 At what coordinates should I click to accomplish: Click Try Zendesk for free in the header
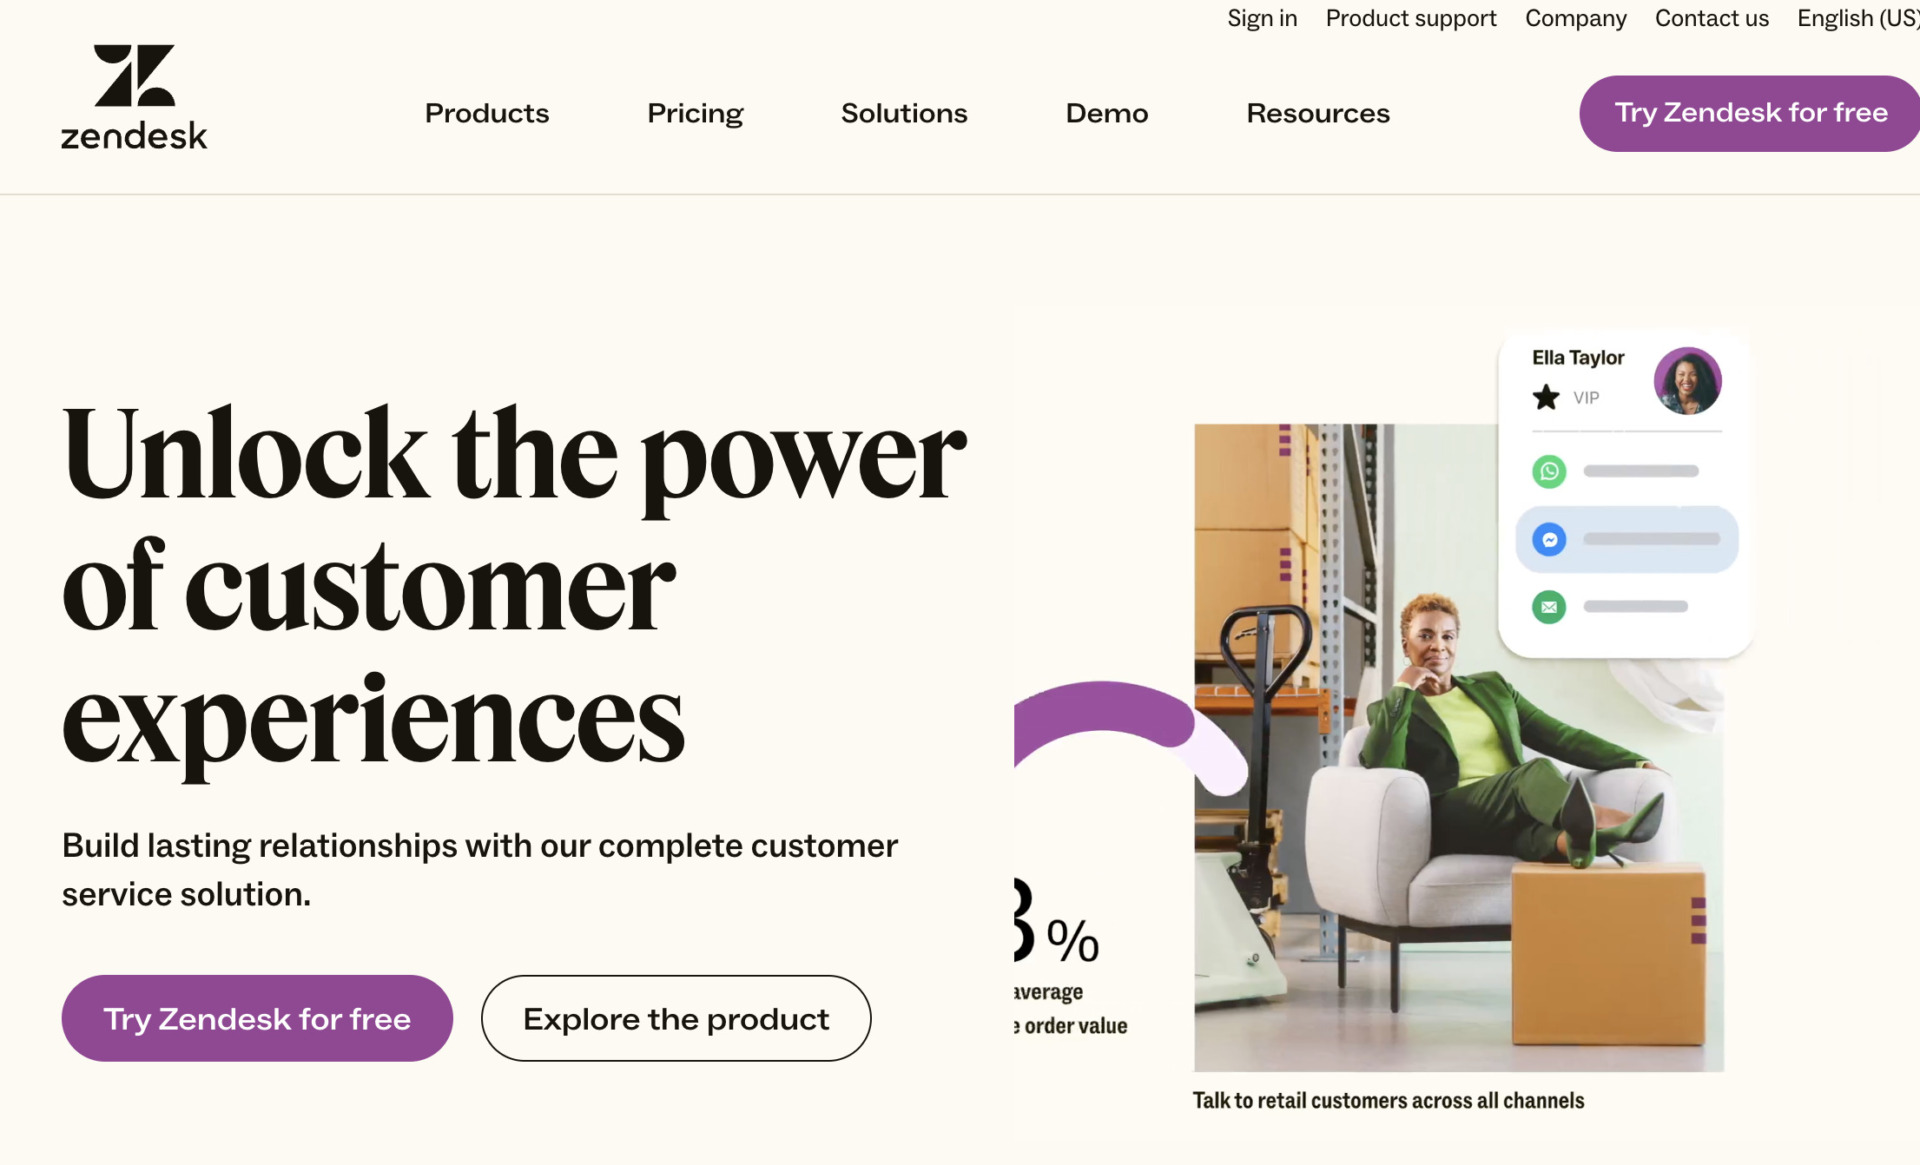tap(1748, 112)
